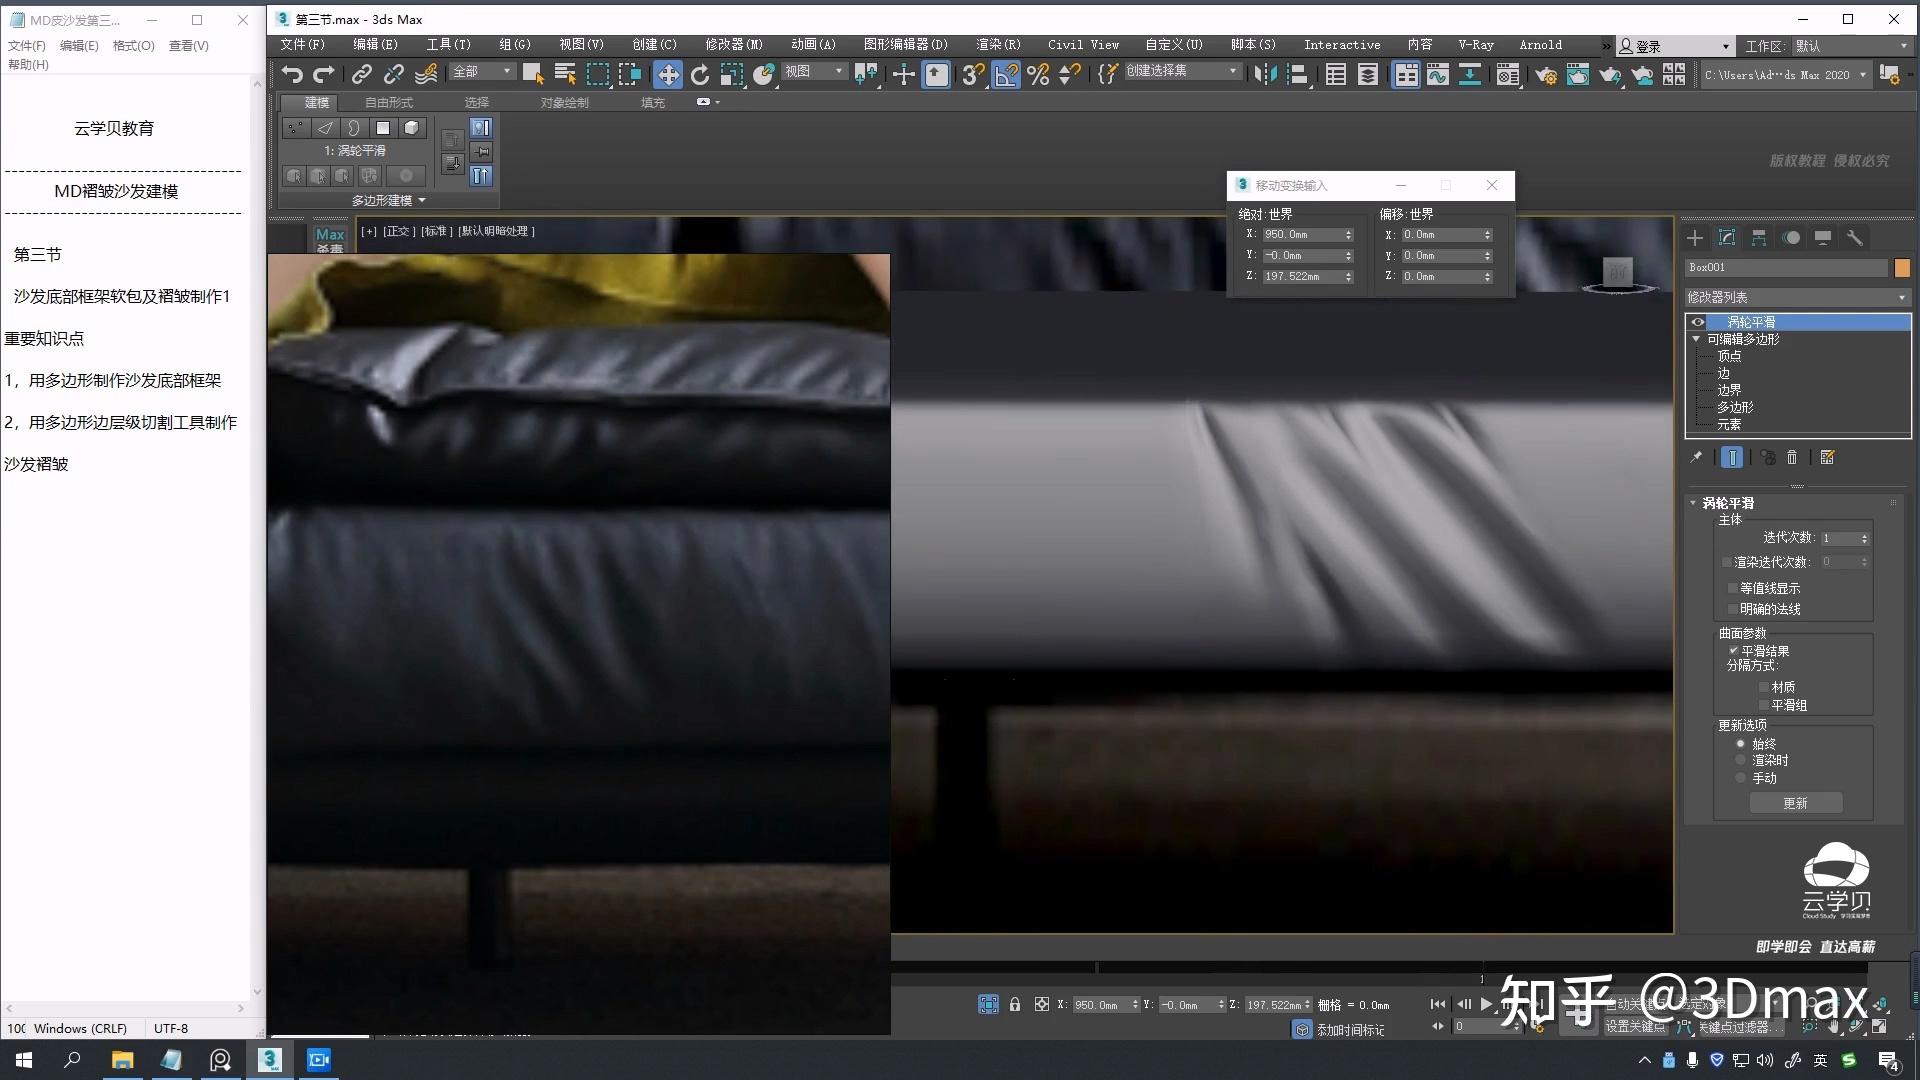The image size is (1920, 1080).
Task: Click the Mirror tool icon
Action: pyautogui.click(x=1265, y=74)
